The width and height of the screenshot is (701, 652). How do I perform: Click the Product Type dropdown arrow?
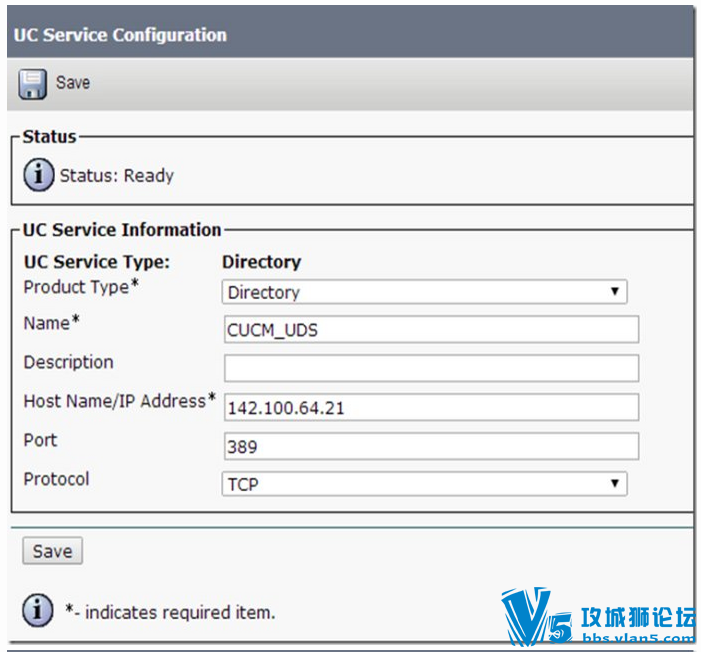tap(615, 292)
